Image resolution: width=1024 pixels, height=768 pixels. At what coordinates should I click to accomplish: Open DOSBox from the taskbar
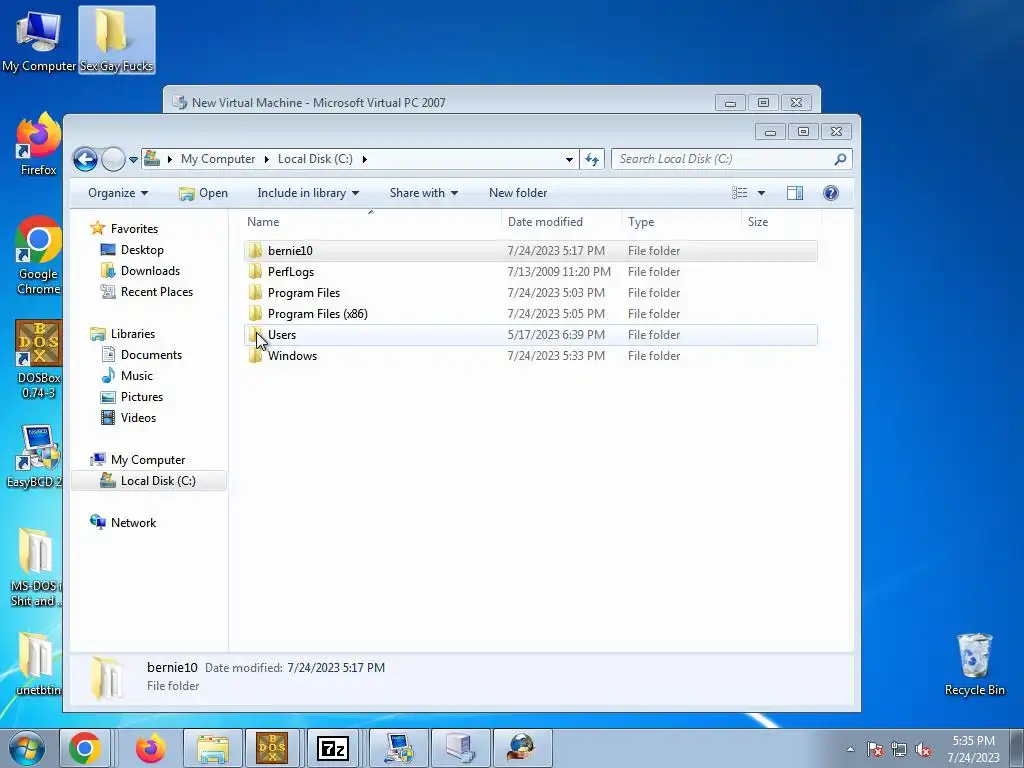coord(272,748)
